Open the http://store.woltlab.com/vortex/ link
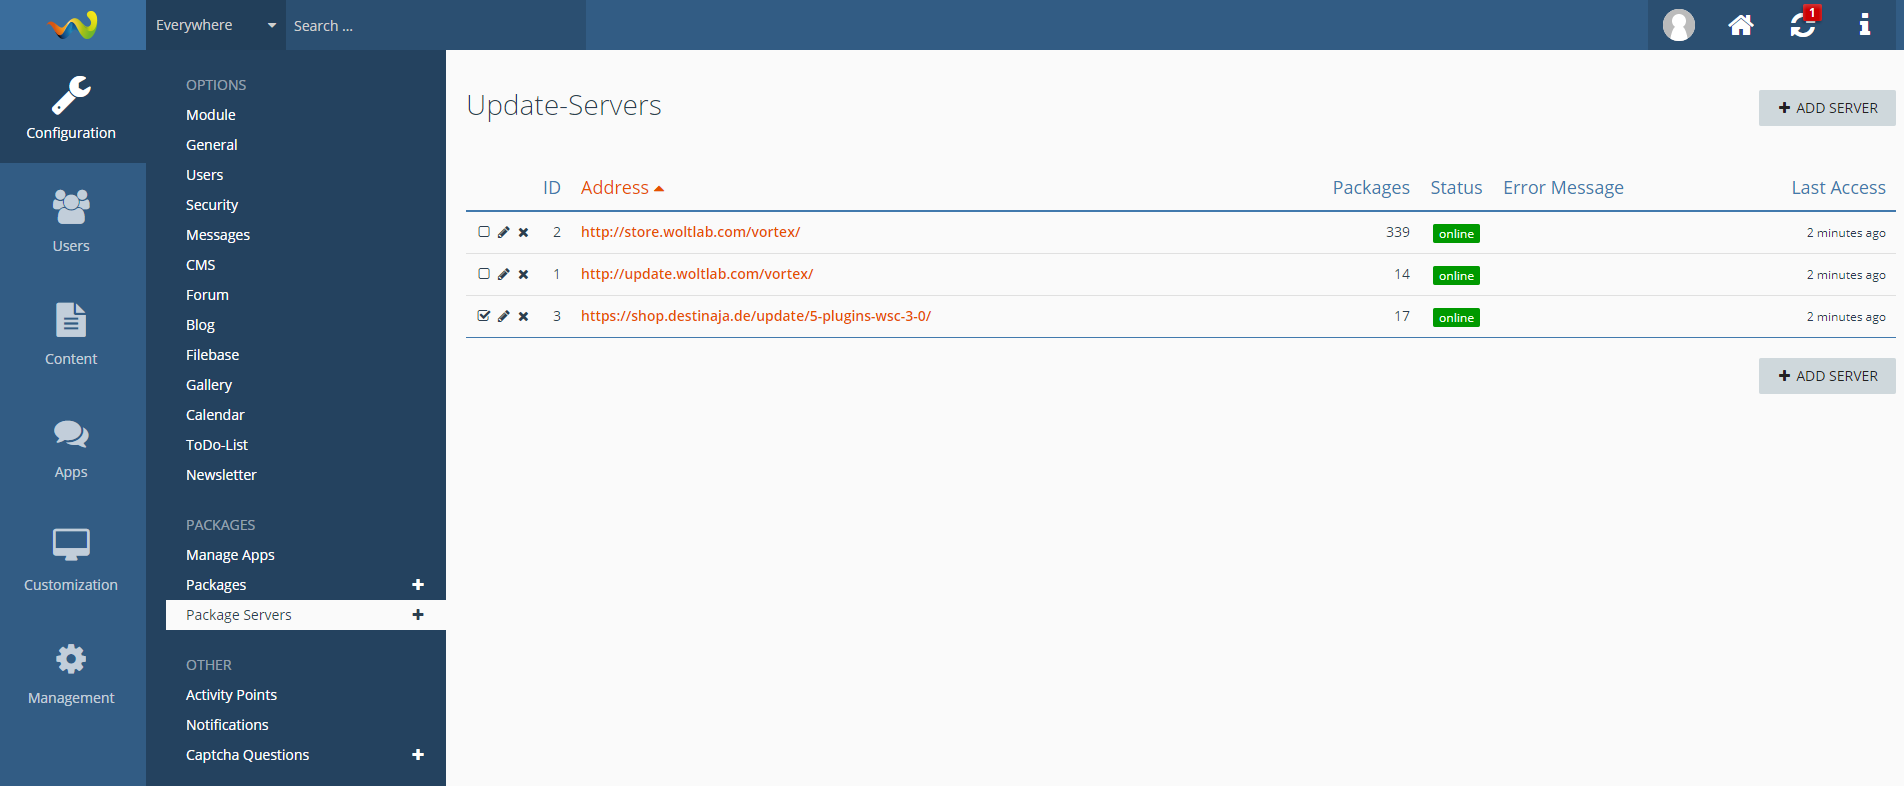 click(x=690, y=232)
